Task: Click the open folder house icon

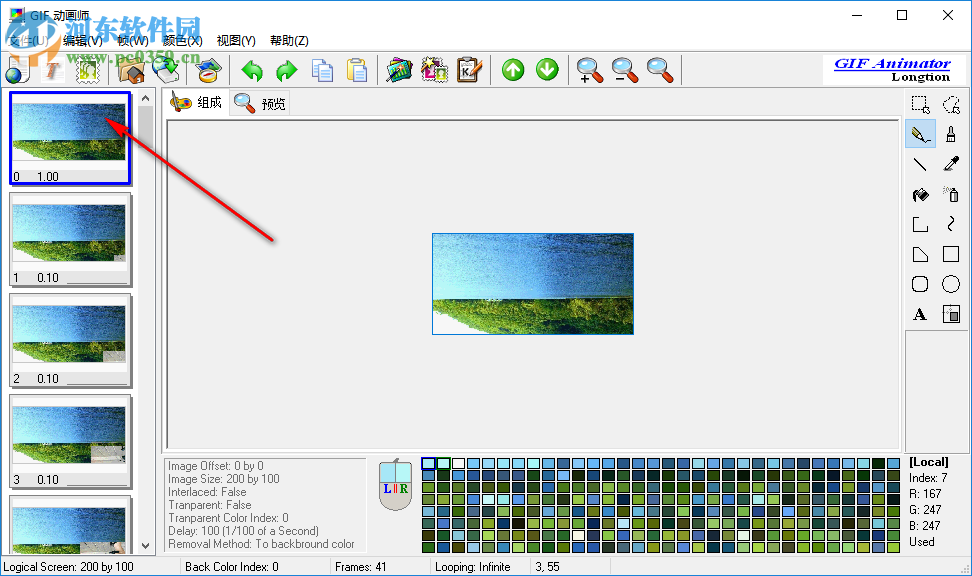Action: tap(131, 70)
